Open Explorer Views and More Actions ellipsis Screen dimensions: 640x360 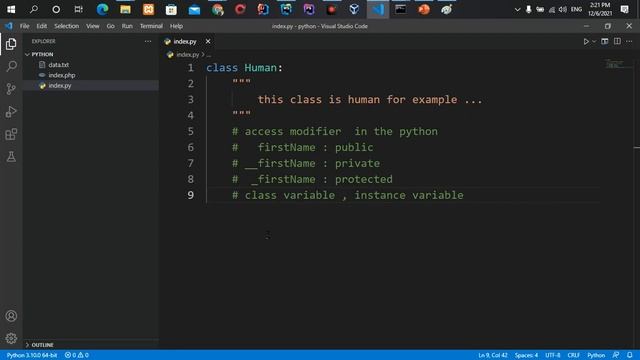(x=148, y=41)
